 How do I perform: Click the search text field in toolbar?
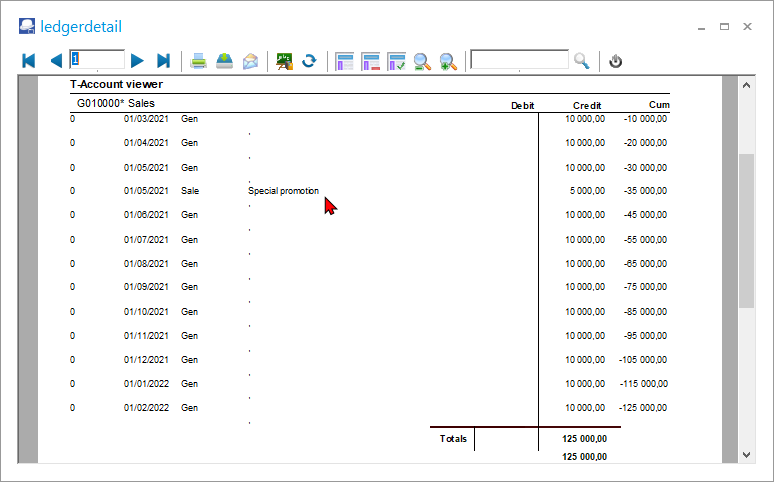pyautogui.click(x=519, y=60)
